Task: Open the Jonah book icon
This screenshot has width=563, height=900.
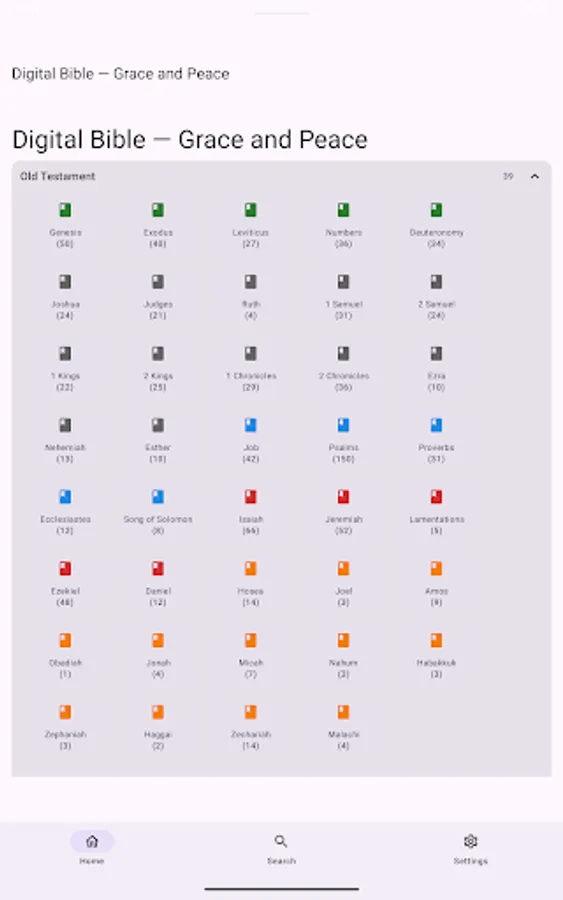Action: [x=158, y=641]
